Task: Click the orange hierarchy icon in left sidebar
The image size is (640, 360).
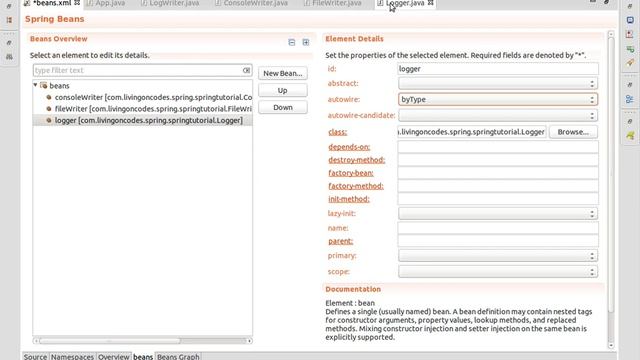Action: click(9, 20)
